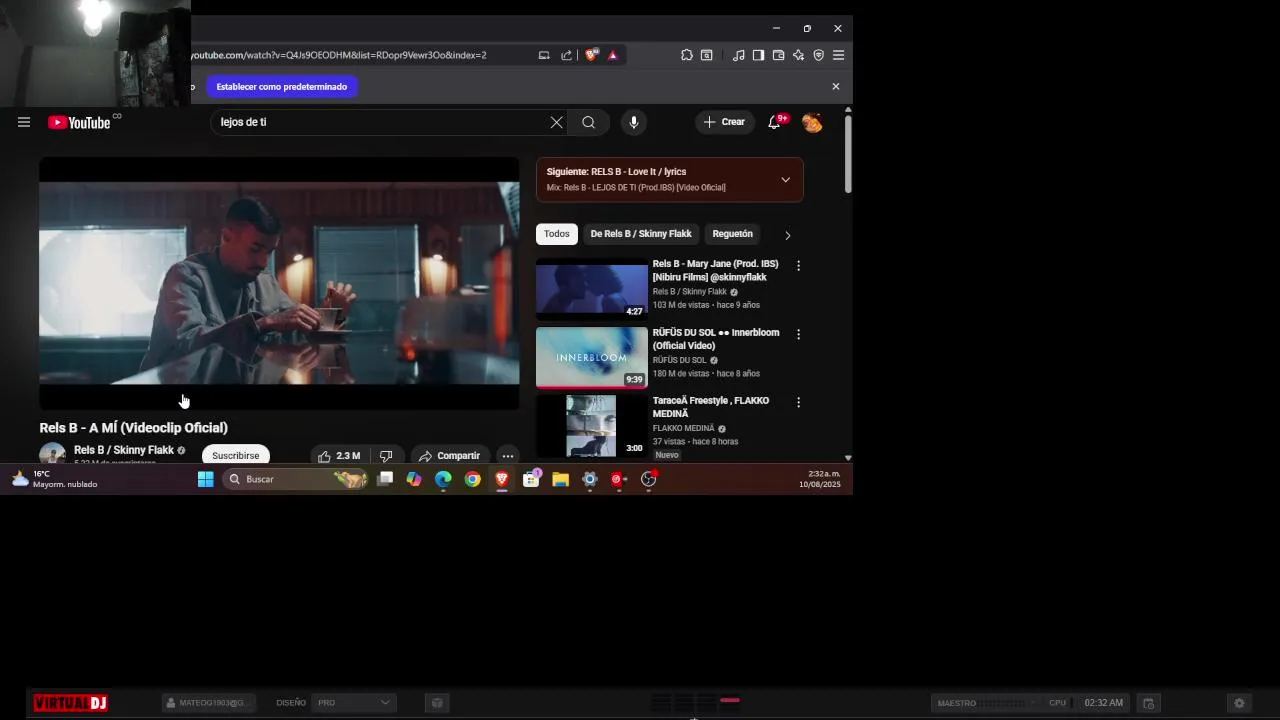The height and width of the screenshot is (720, 1280).
Task: Select the Reguetón filter chip
Action: click(732, 234)
